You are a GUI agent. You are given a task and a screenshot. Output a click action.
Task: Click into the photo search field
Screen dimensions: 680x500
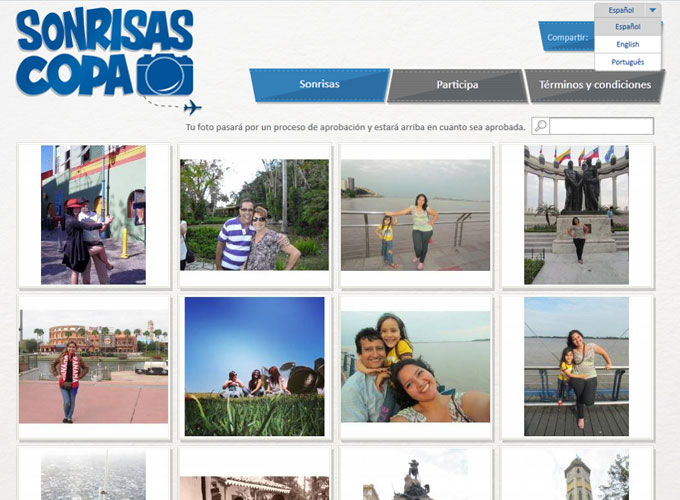(x=601, y=126)
